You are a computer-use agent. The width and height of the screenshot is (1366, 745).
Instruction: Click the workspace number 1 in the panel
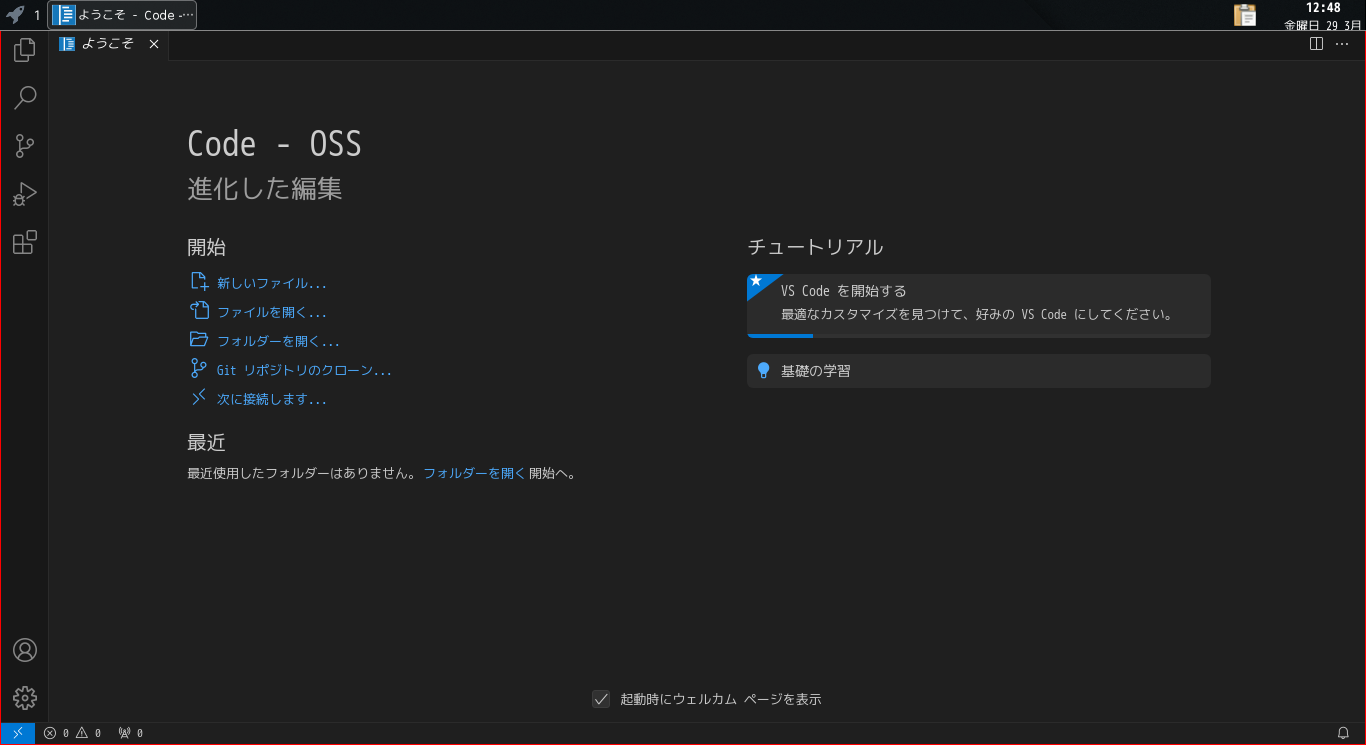[37, 15]
